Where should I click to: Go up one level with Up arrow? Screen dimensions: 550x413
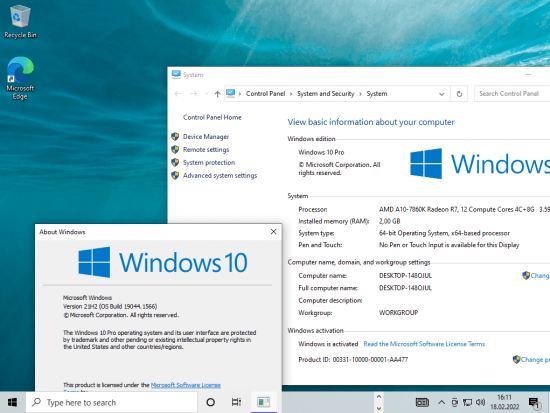(217, 94)
